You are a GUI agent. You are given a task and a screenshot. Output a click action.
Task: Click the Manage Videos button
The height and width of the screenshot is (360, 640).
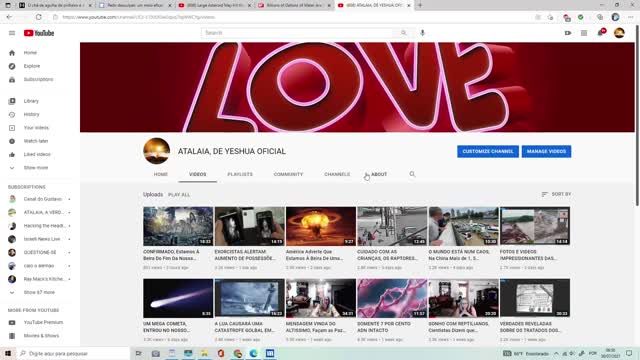tap(546, 151)
